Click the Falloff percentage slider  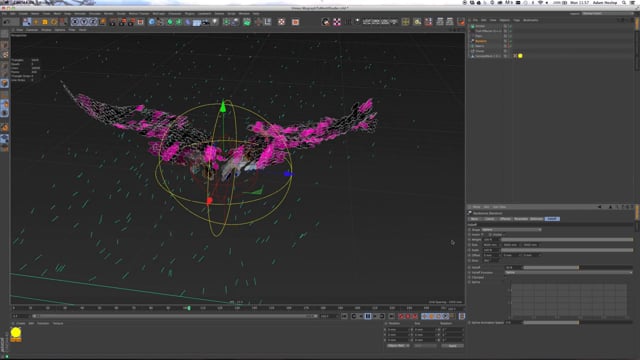pyautogui.click(x=578, y=268)
